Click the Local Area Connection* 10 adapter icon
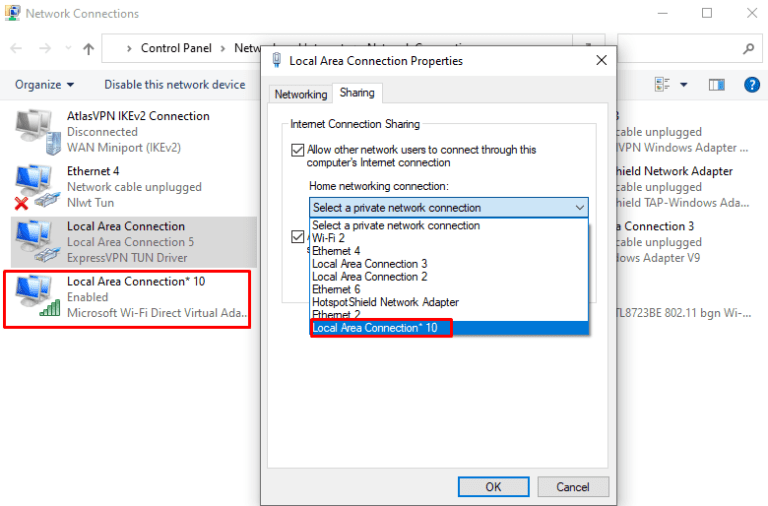This screenshot has height=506, width=768. (x=35, y=297)
